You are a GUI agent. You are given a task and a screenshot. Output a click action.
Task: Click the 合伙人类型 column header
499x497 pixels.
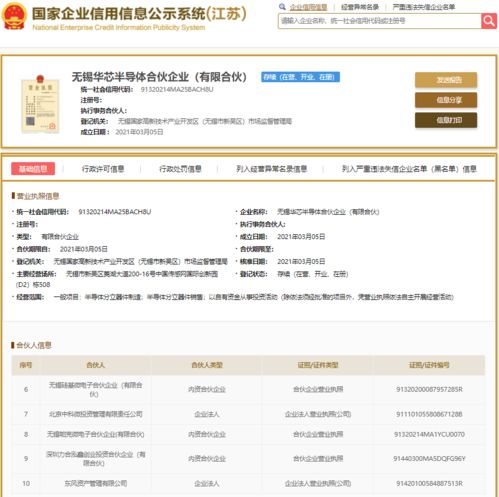(207, 365)
